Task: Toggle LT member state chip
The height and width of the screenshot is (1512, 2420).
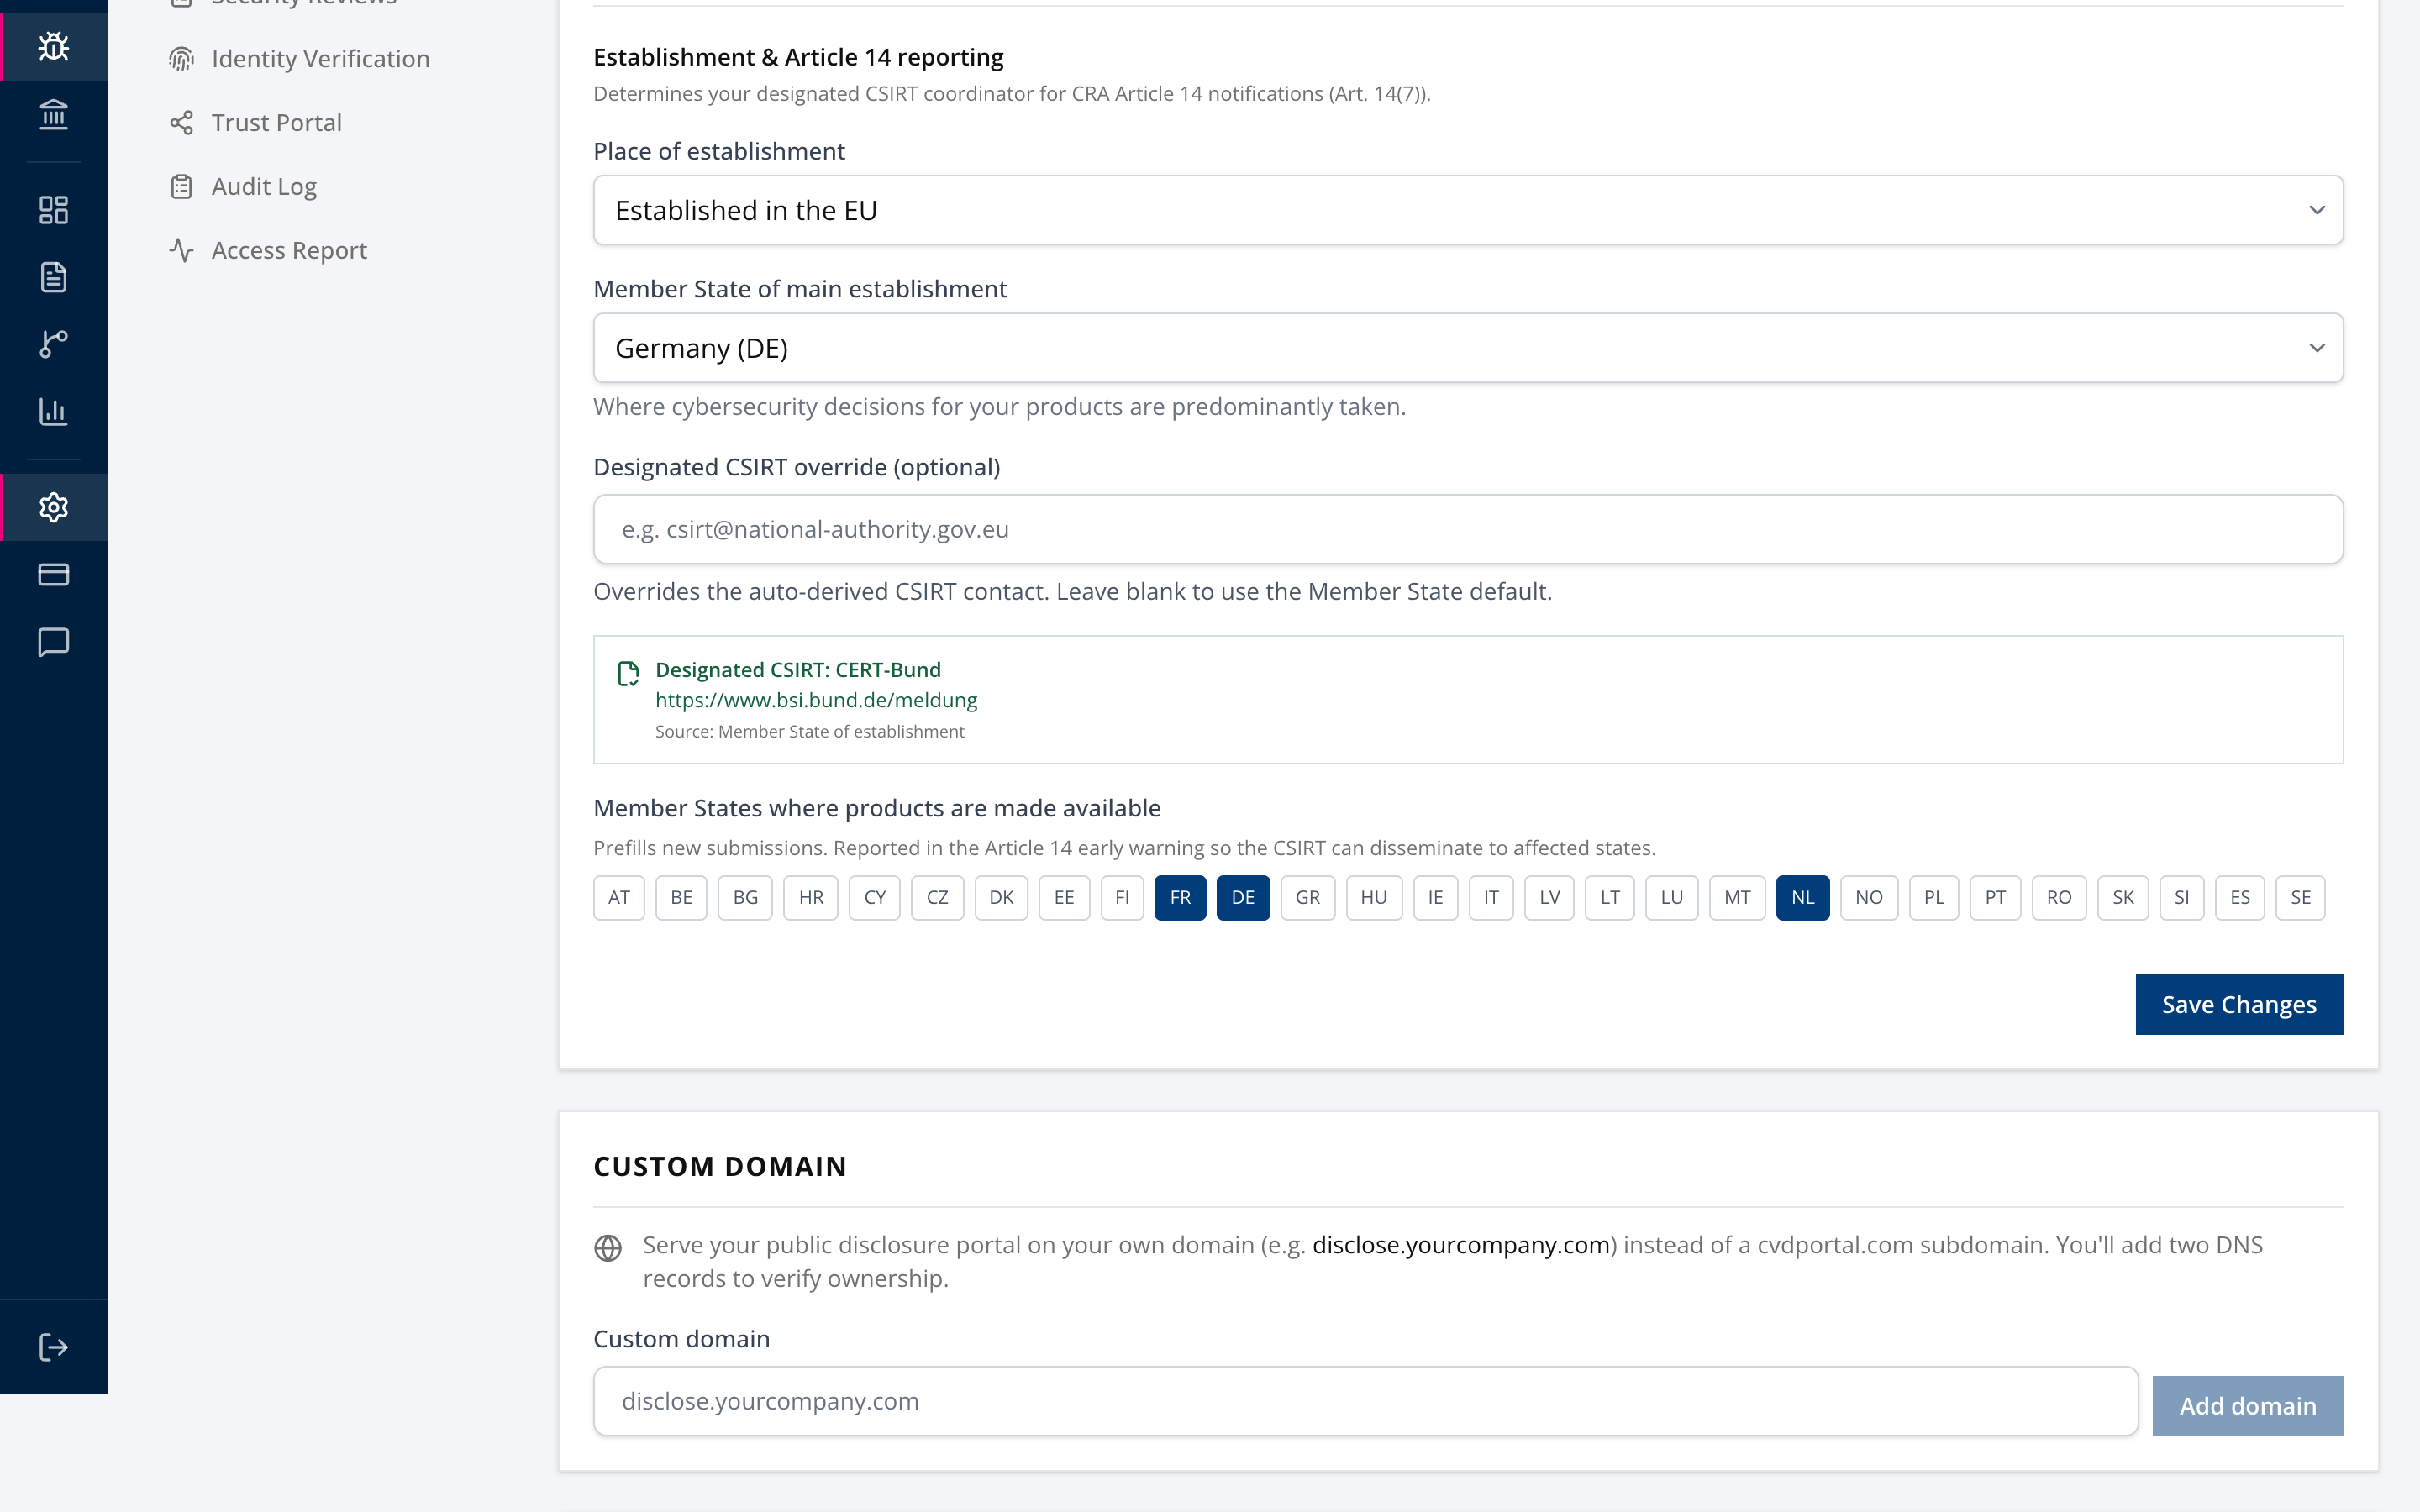Action: (x=1610, y=897)
